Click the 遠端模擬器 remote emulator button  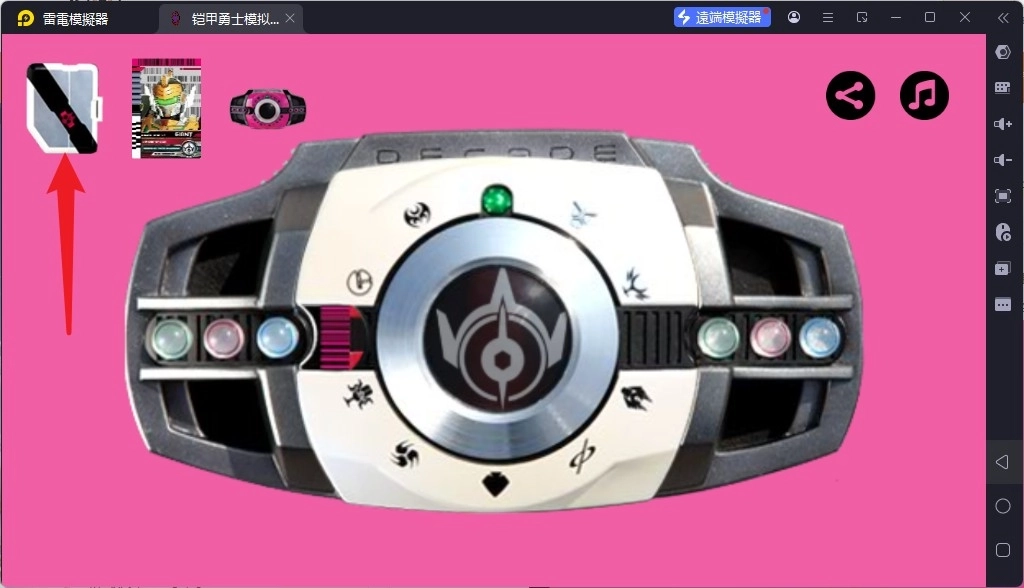tap(722, 17)
